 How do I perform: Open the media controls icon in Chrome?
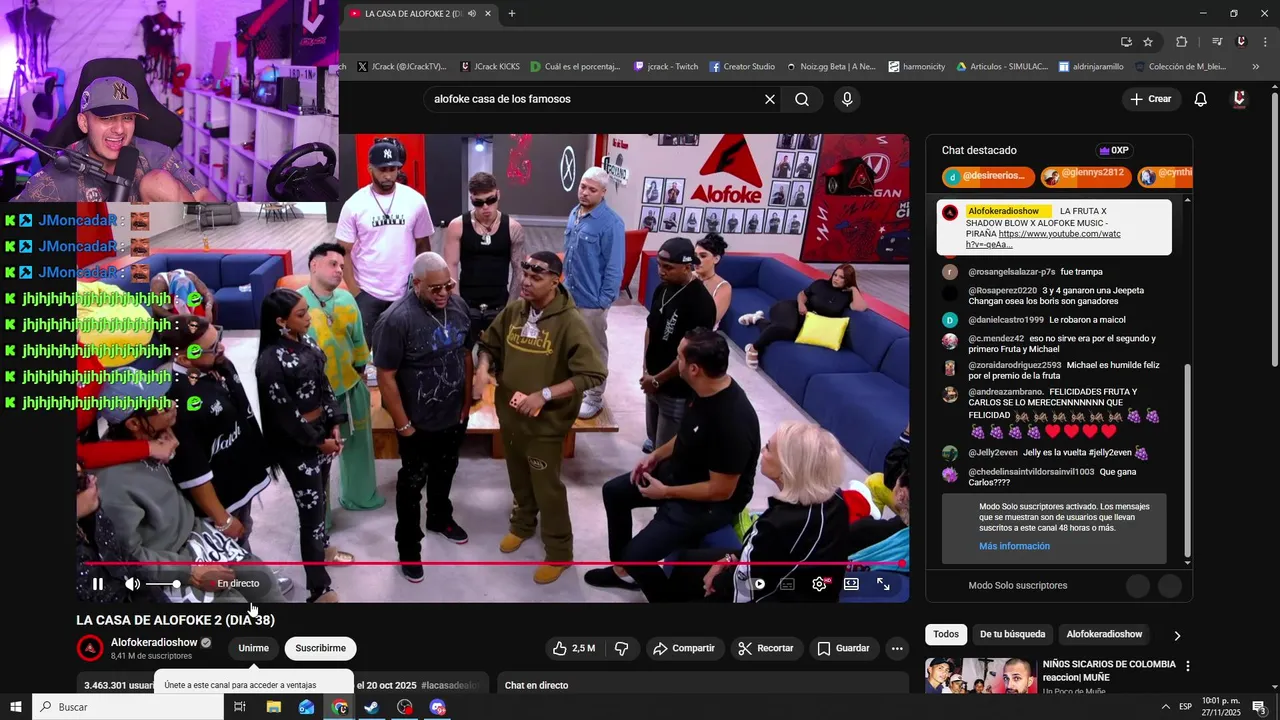[x=1217, y=42]
